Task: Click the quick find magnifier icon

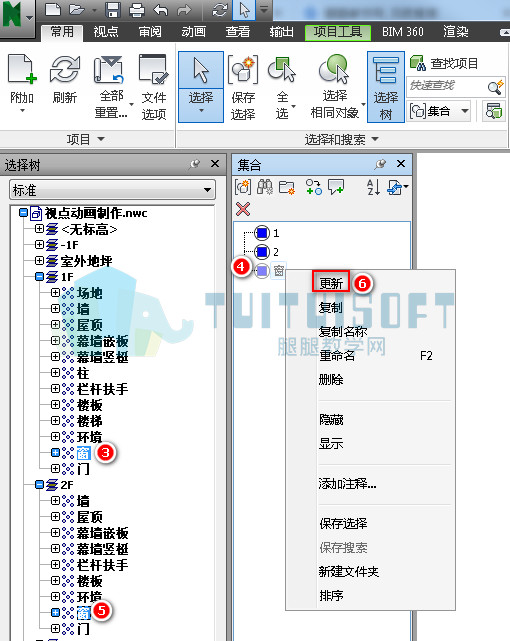Action: pyautogui.click(x=495, y=87)
